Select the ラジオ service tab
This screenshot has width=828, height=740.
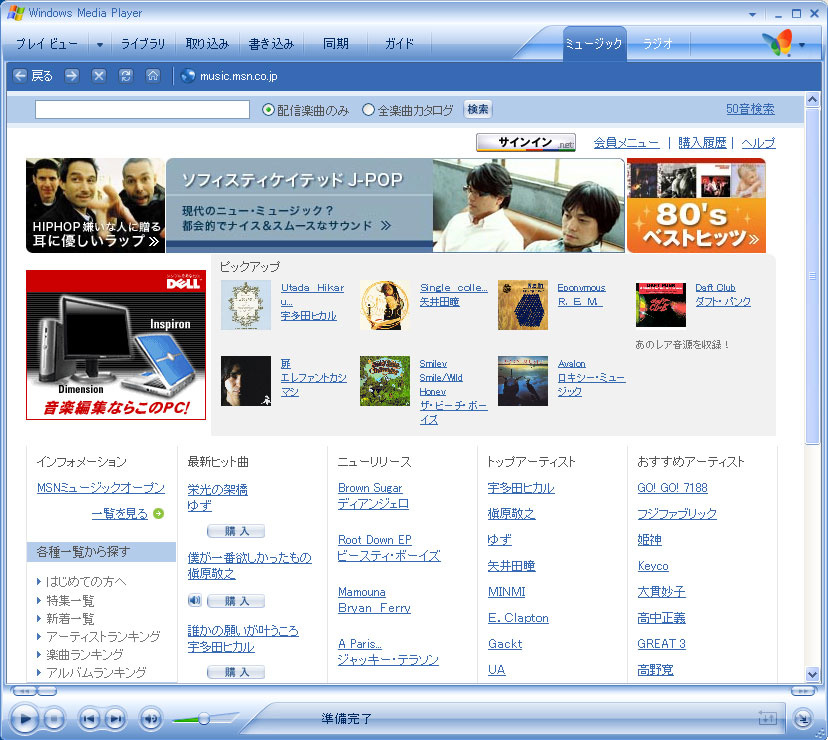click(x=658, y=43)
